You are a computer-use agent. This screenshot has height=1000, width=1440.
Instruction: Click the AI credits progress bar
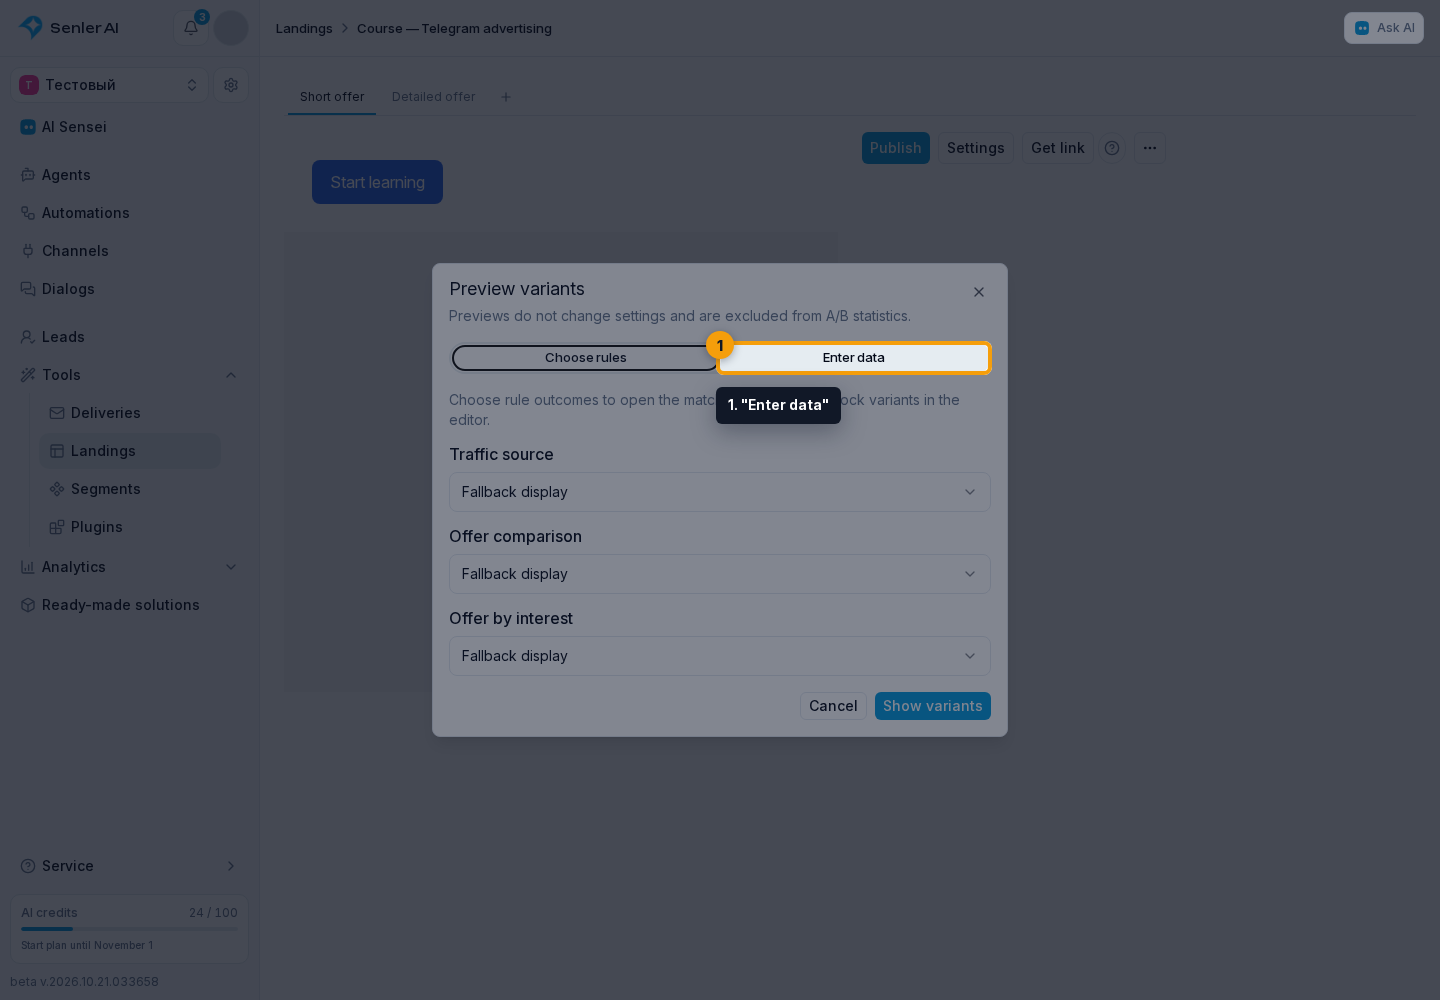(129, 929)
